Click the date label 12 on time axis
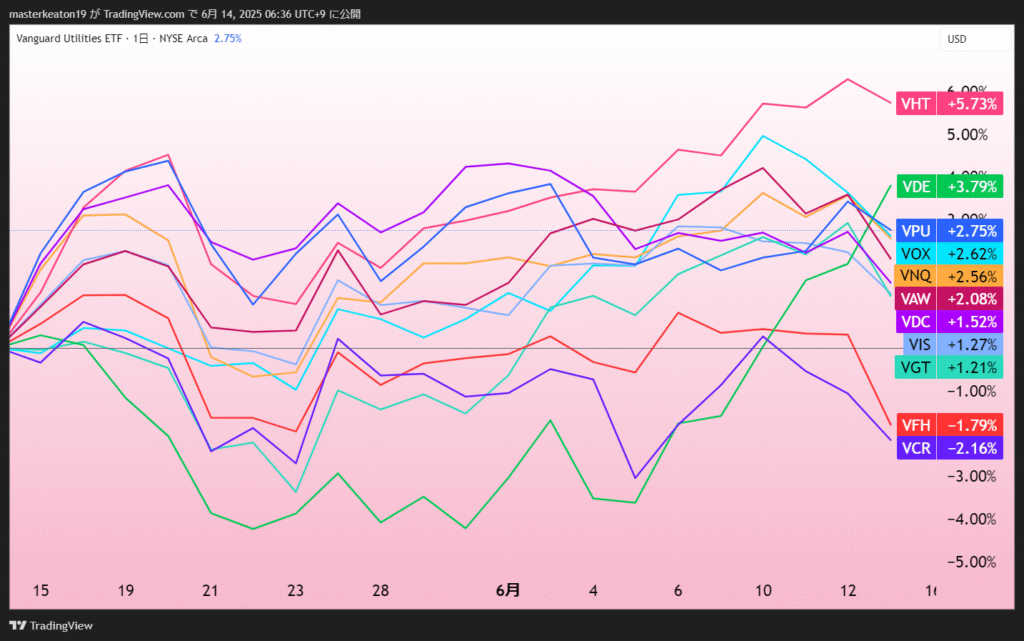The height and width of the screenshot is (641, 1024). 848,591
